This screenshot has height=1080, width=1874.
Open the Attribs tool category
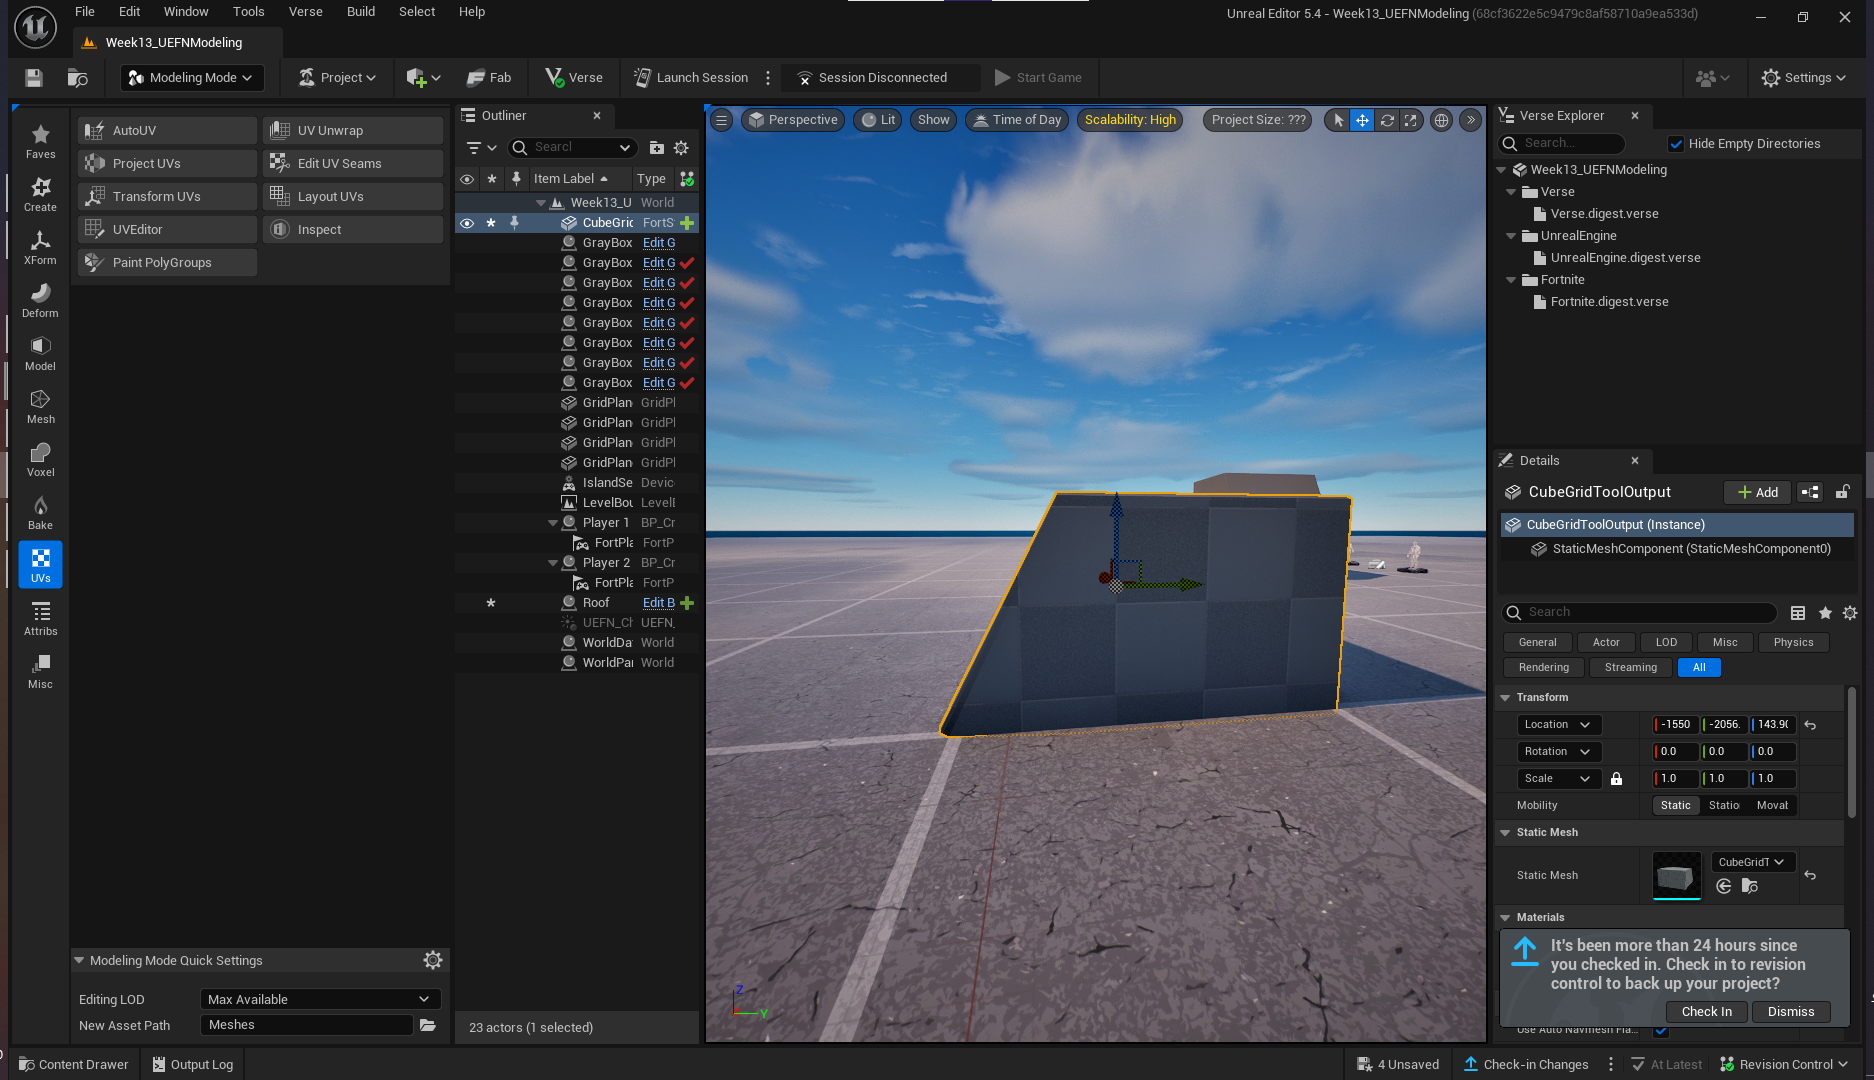[40, 618]
